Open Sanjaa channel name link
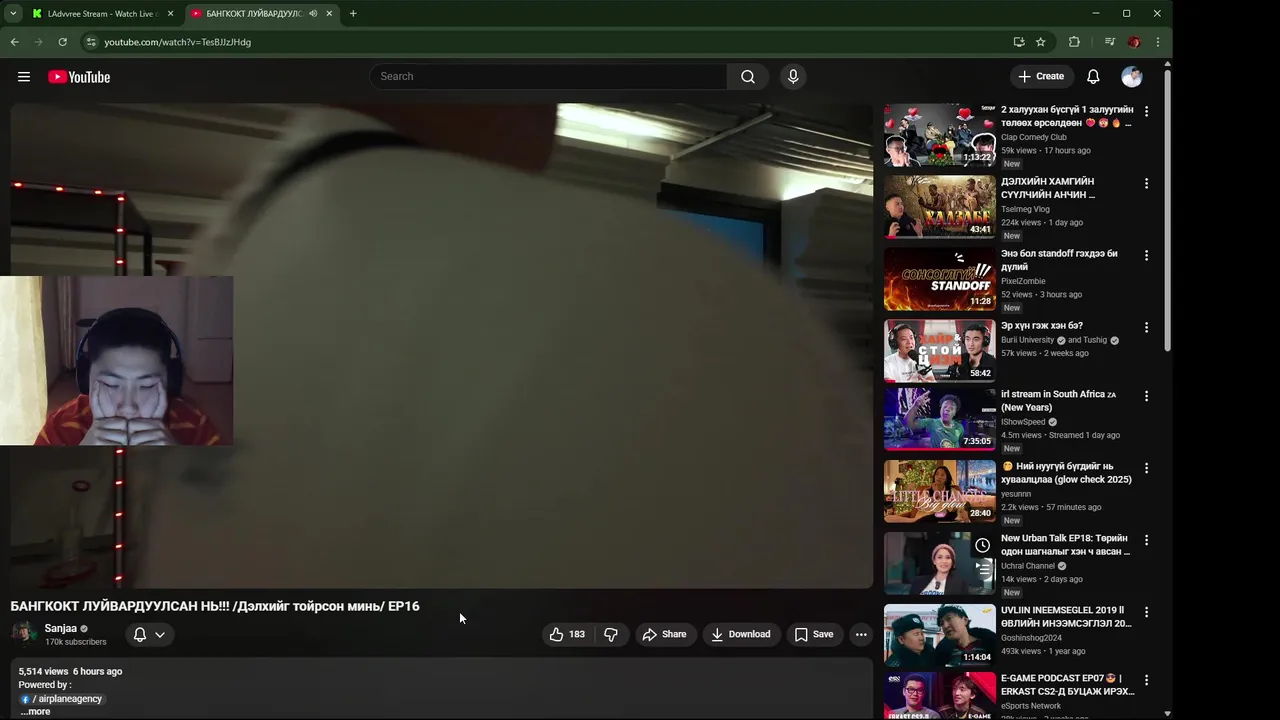The image size is (1280, 720). tap(60, 628)
